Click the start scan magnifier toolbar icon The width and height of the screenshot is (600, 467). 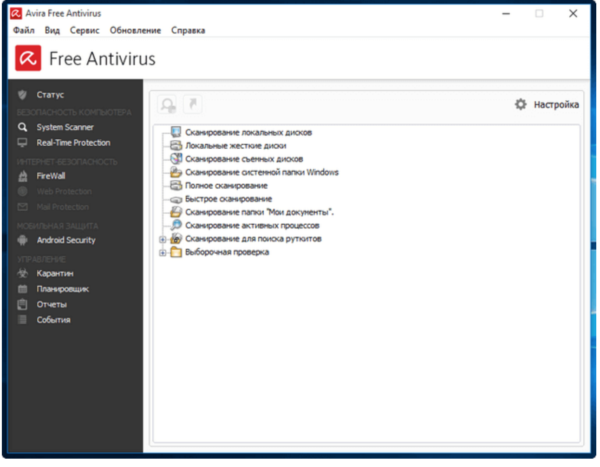coord(168,105)
